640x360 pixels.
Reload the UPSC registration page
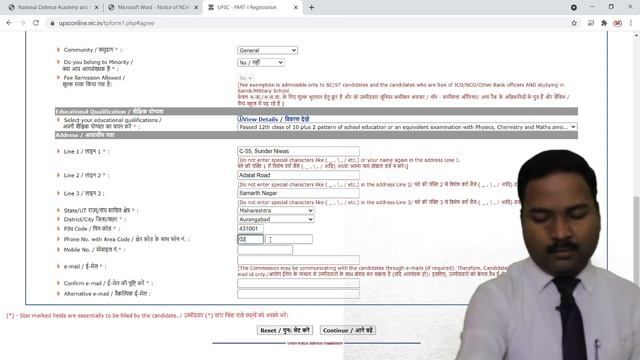(x=36, y=23)
